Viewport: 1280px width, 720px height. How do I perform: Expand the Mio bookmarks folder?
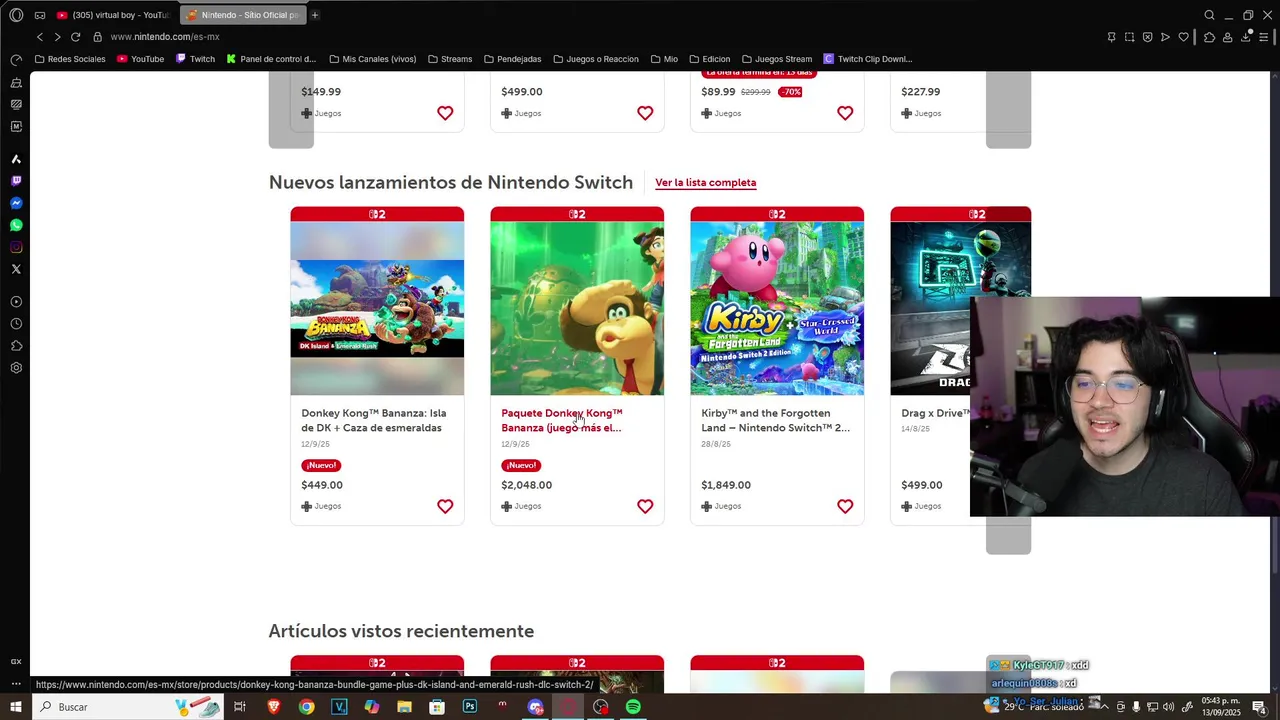[x=664, y=59]
